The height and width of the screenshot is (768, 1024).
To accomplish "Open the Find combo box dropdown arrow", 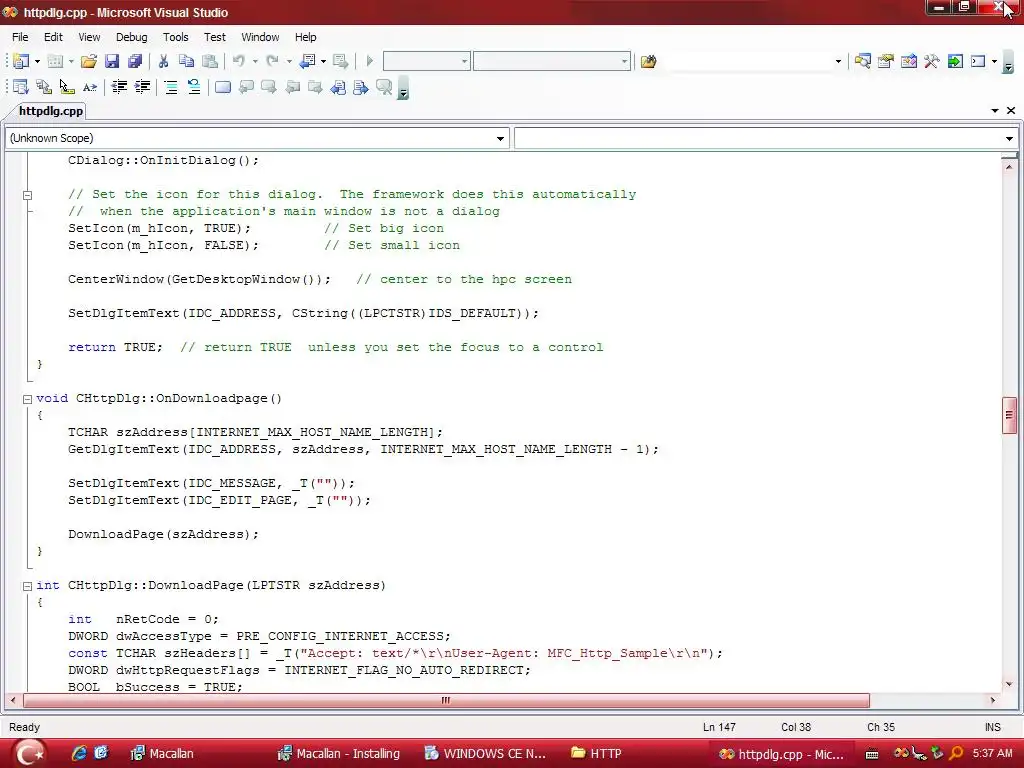I will (838, 61).
